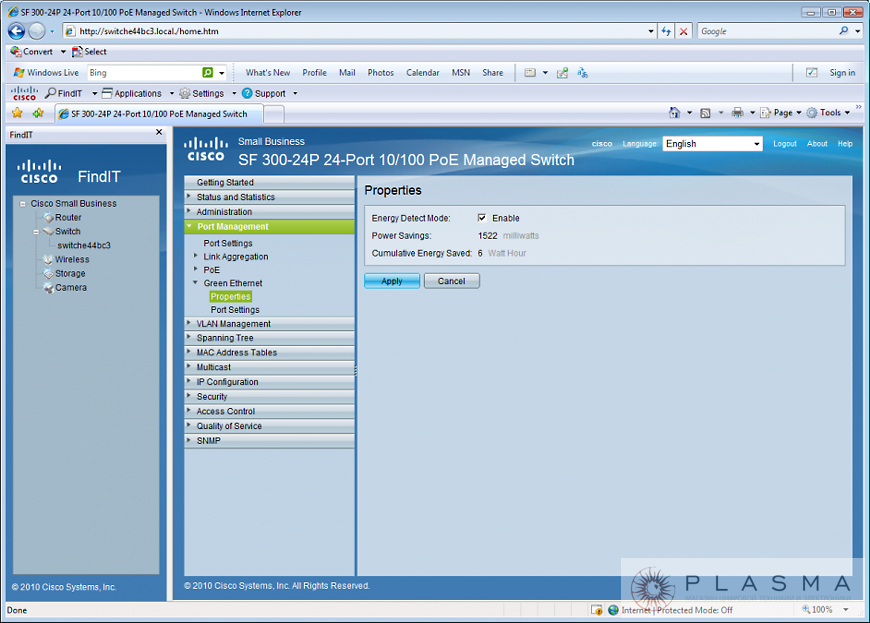Toggle the Energy Detect Mode Enable checkbox
This screenshot has width=870, height=623.
[482, 217]
